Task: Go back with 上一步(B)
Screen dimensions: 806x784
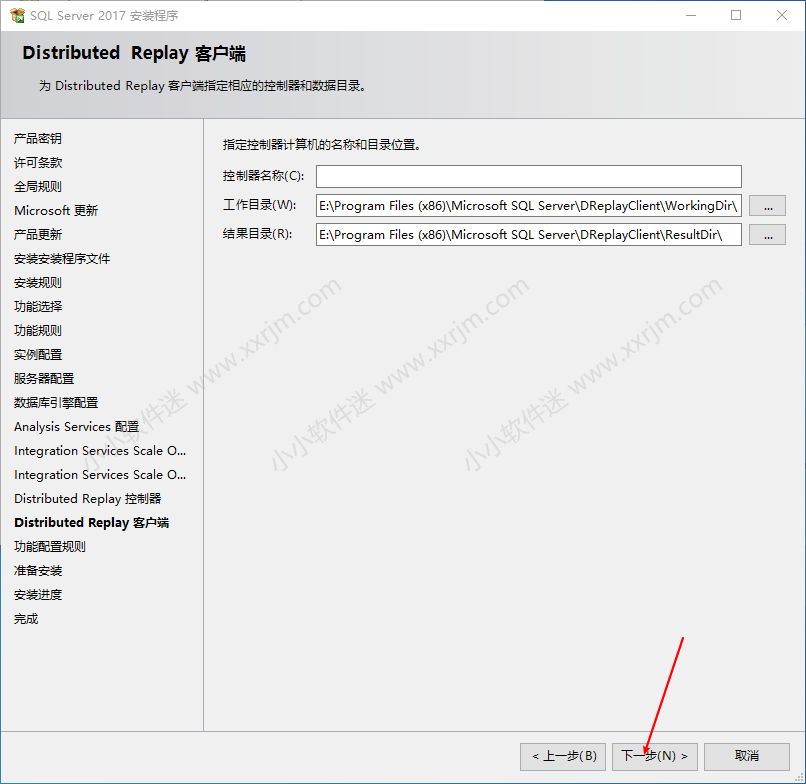Action: [563, 756]
